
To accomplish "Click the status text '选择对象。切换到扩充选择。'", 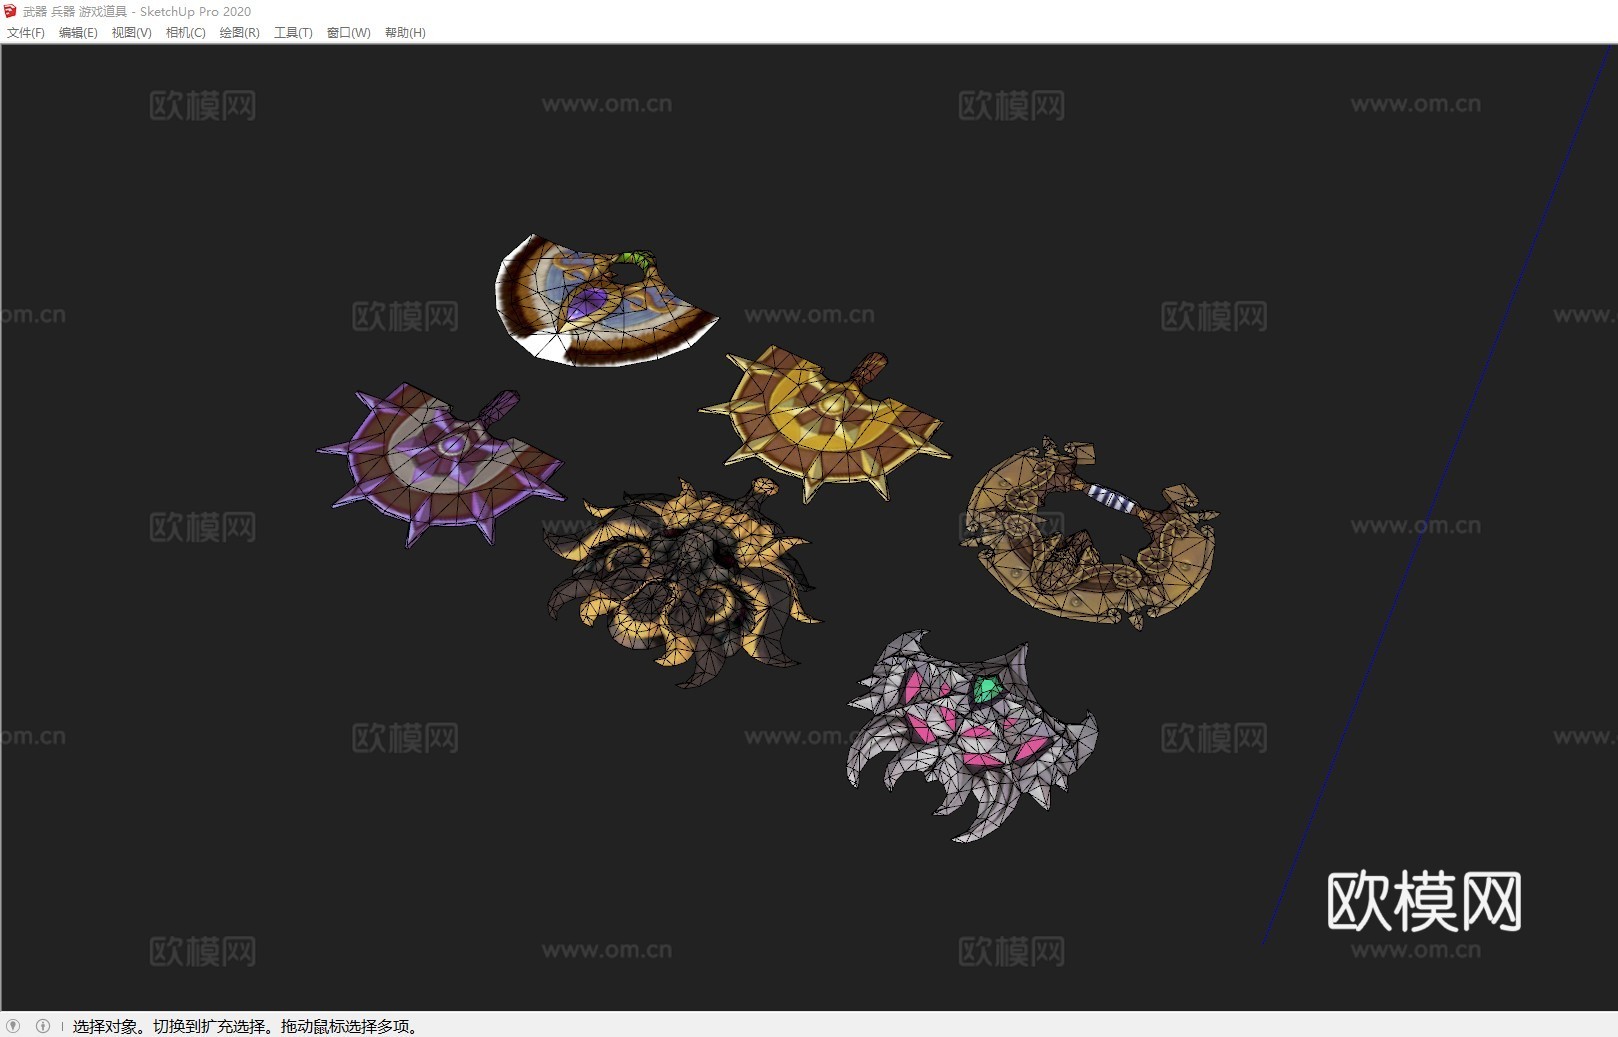I will [174, 1026].
